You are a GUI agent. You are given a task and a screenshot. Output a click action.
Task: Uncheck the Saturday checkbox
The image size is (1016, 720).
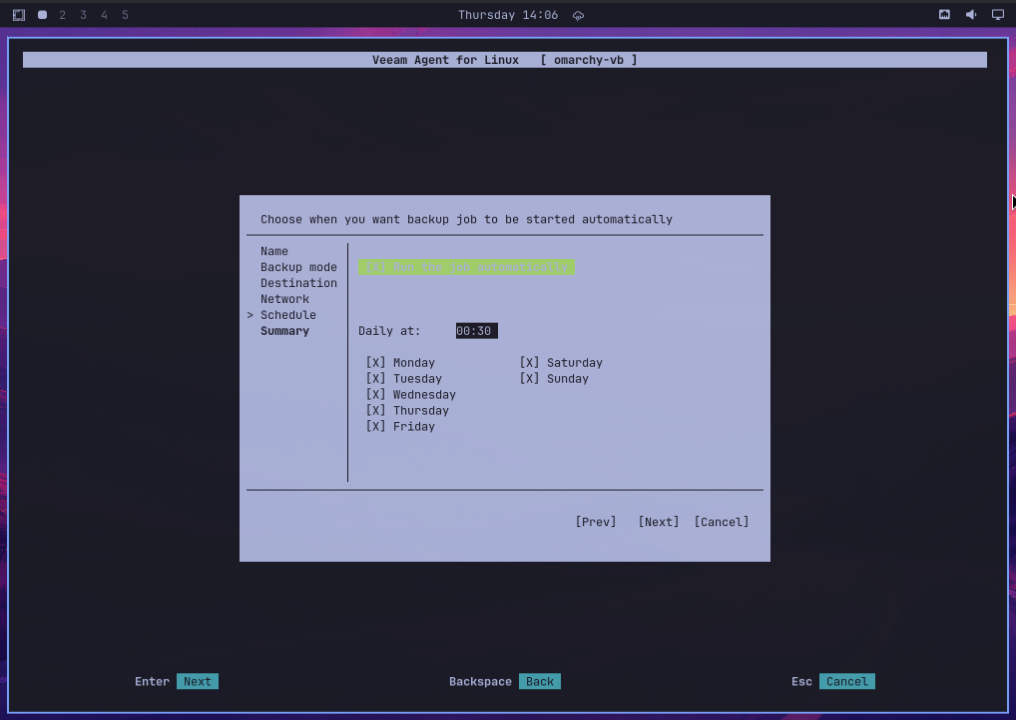pyautogui.click(x=561, y=363)
